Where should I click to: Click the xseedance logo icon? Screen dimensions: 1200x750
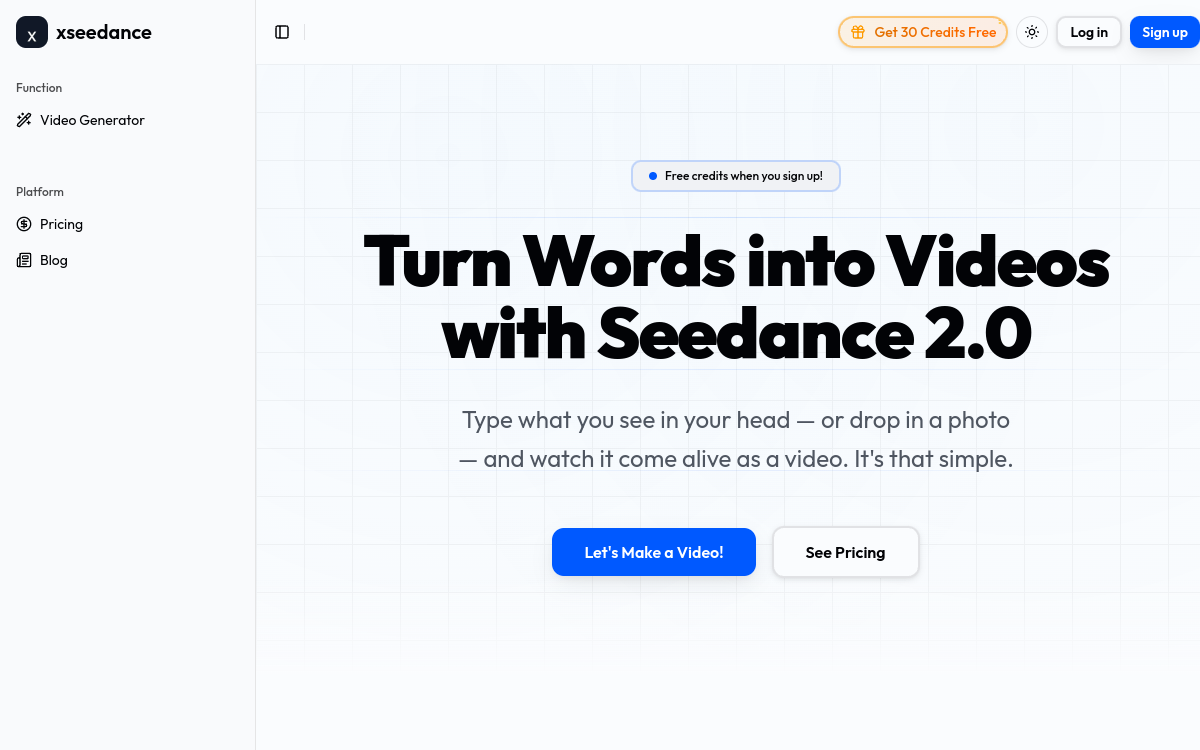32,32
